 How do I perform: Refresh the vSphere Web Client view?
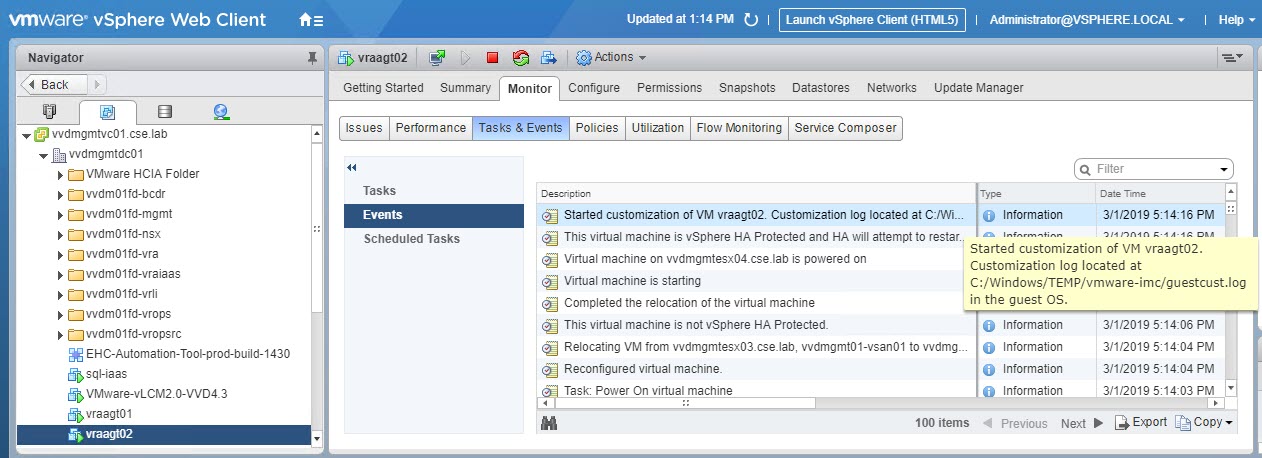coord(751,19)
